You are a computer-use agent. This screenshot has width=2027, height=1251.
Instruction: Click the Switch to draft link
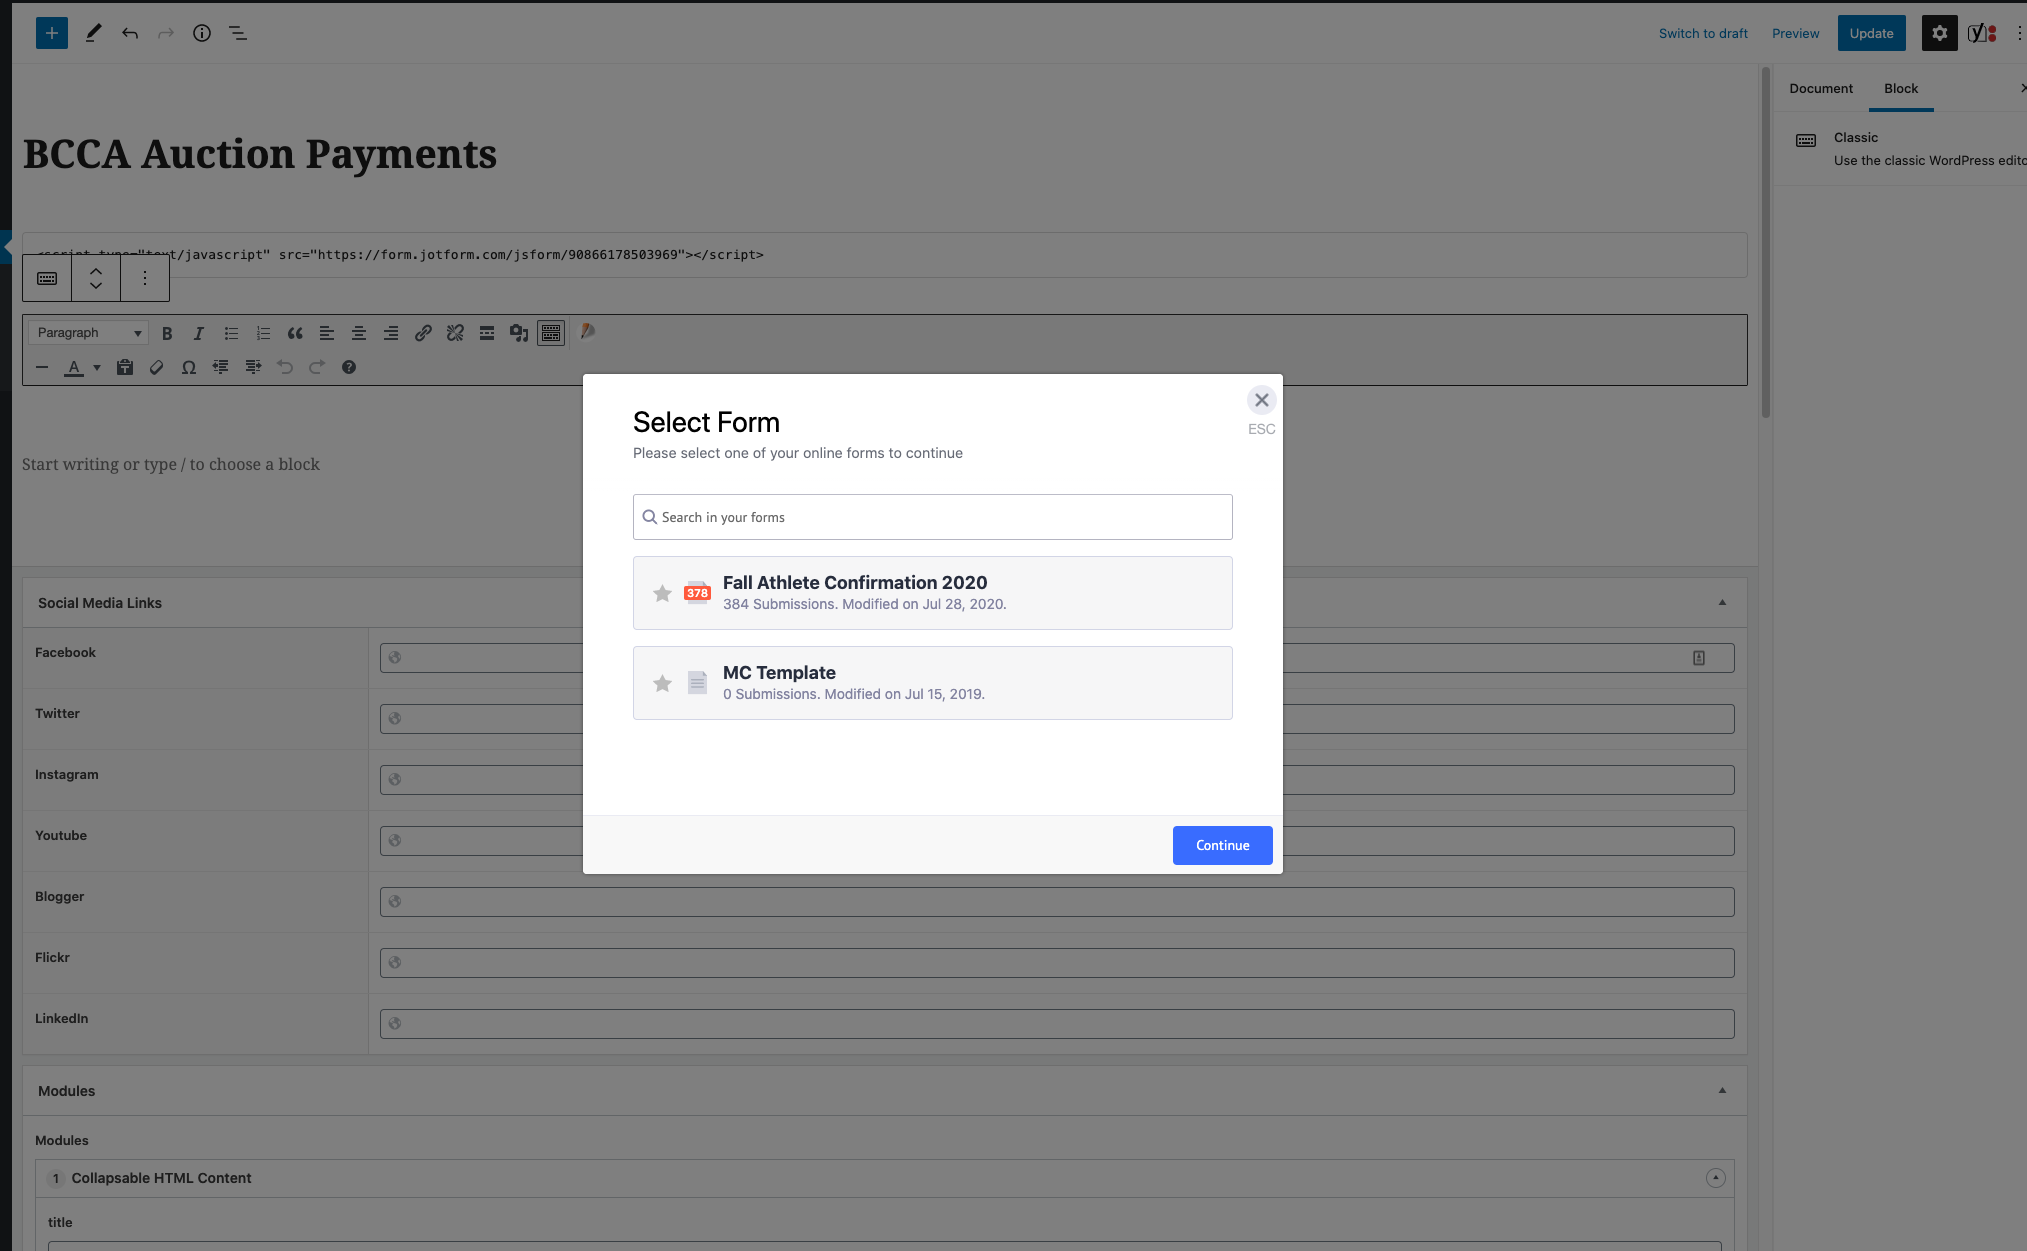click(1703, 33)
